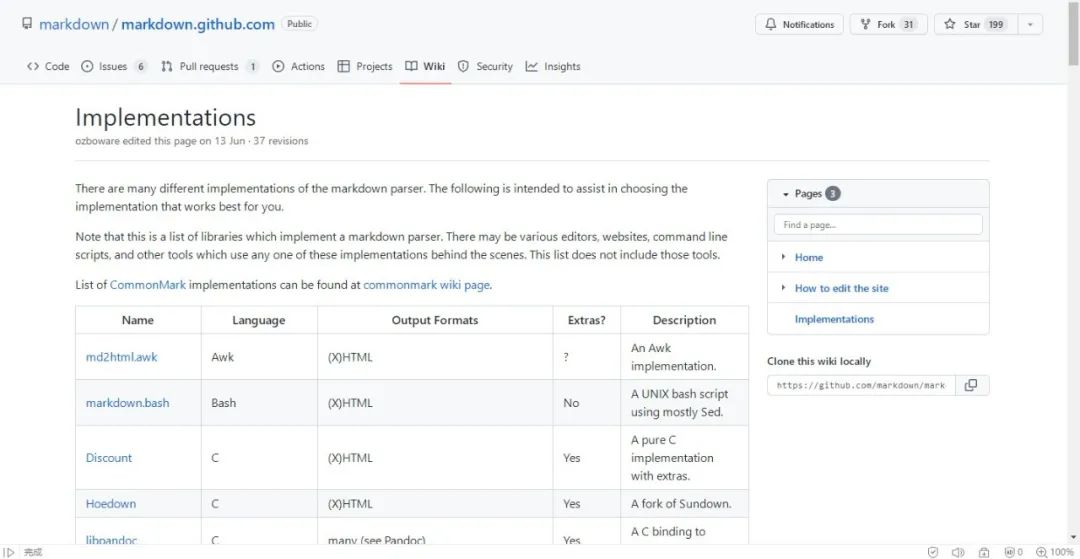Click 'A fork of Sundown.' description
1080x559 pixels.
pos(681,504)
